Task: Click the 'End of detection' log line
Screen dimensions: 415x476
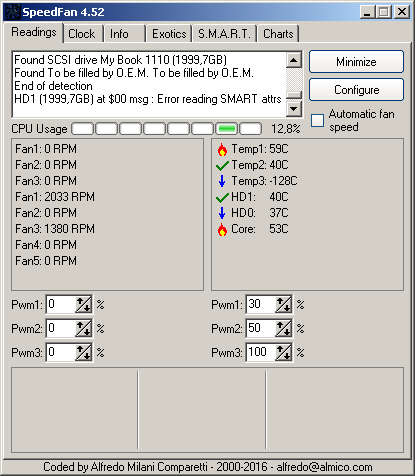Action: coord(53,86)
